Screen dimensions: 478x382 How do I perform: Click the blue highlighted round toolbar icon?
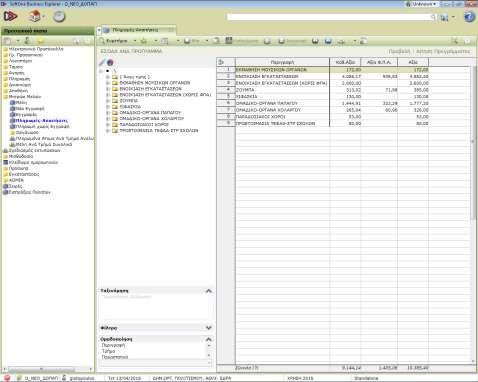328,41
